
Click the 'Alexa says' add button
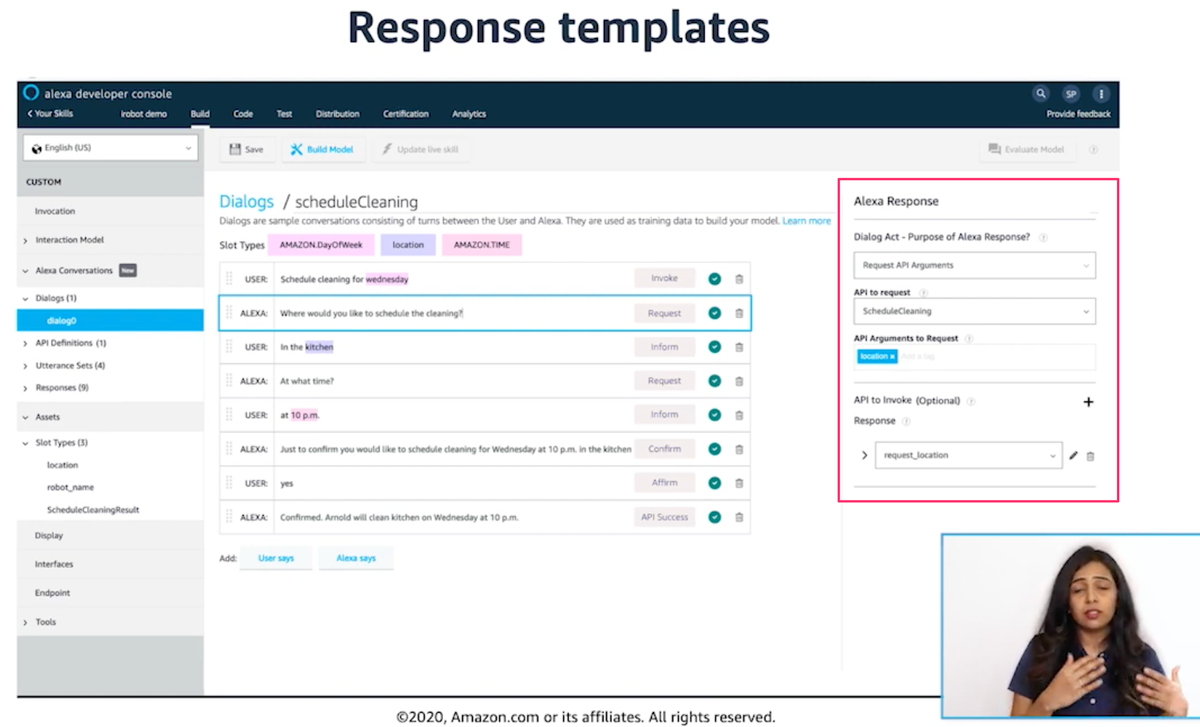point(356,558)
